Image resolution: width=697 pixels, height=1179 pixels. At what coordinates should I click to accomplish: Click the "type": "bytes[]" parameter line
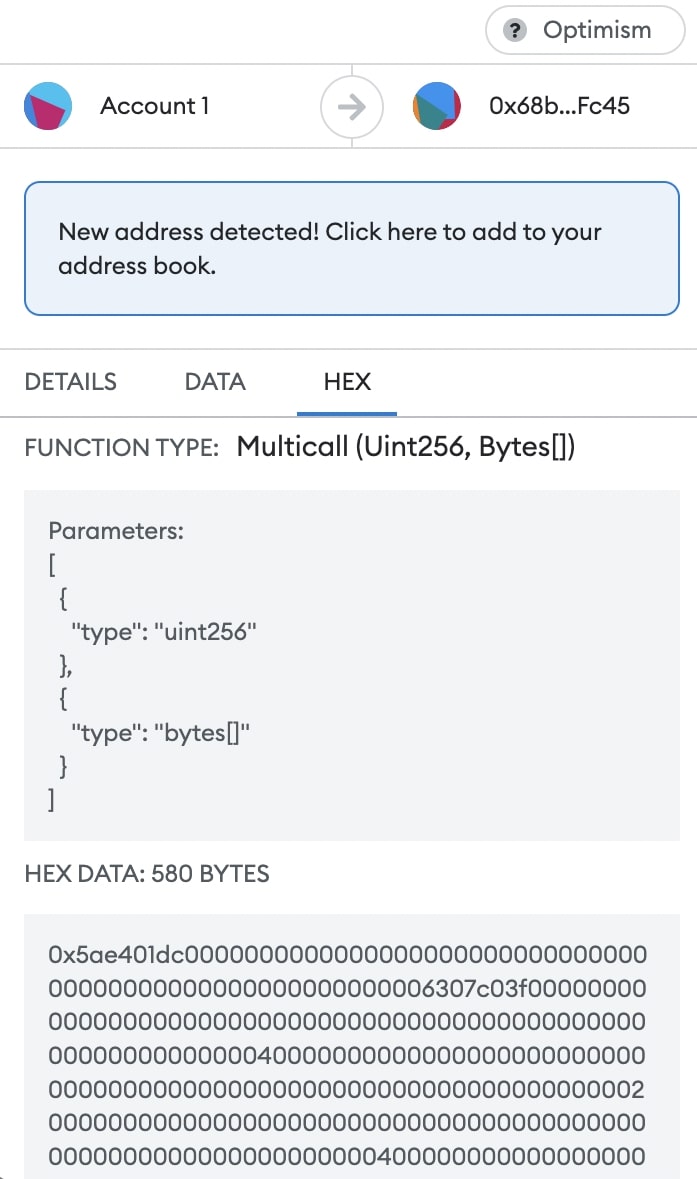(x=160, y=734)
